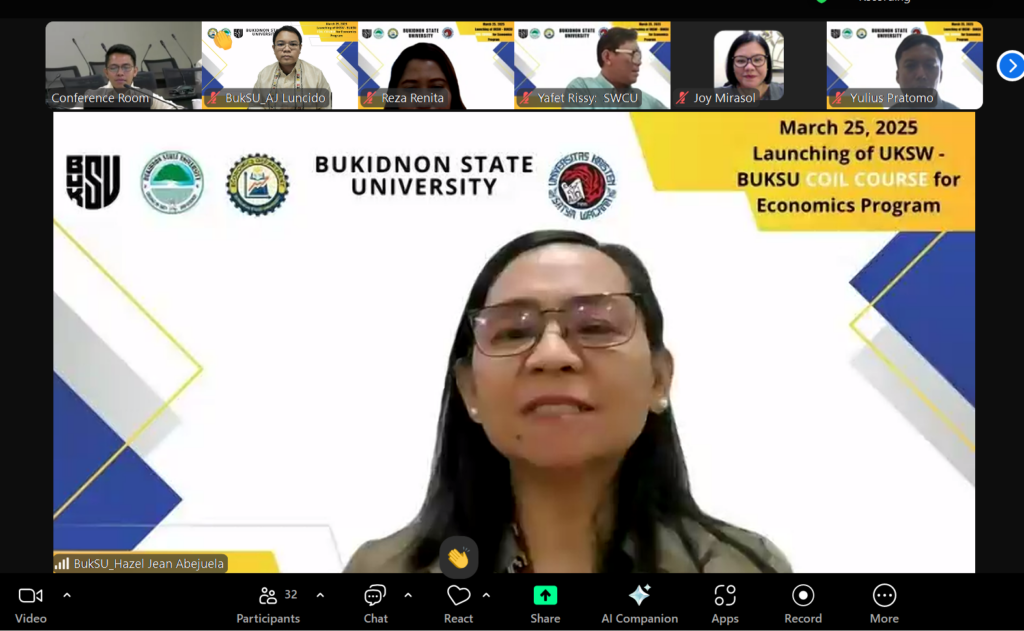Expand the React options caret
Image resolution: width=1024 pixels, height=631 pixels.
coord(487,596)
